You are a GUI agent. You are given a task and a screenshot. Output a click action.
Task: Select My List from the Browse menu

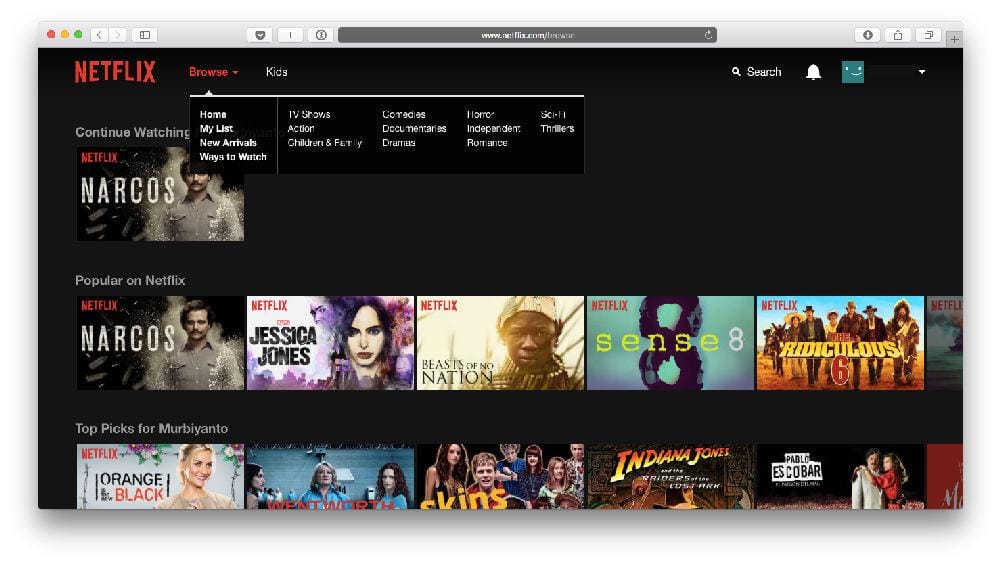click(216, 129)
